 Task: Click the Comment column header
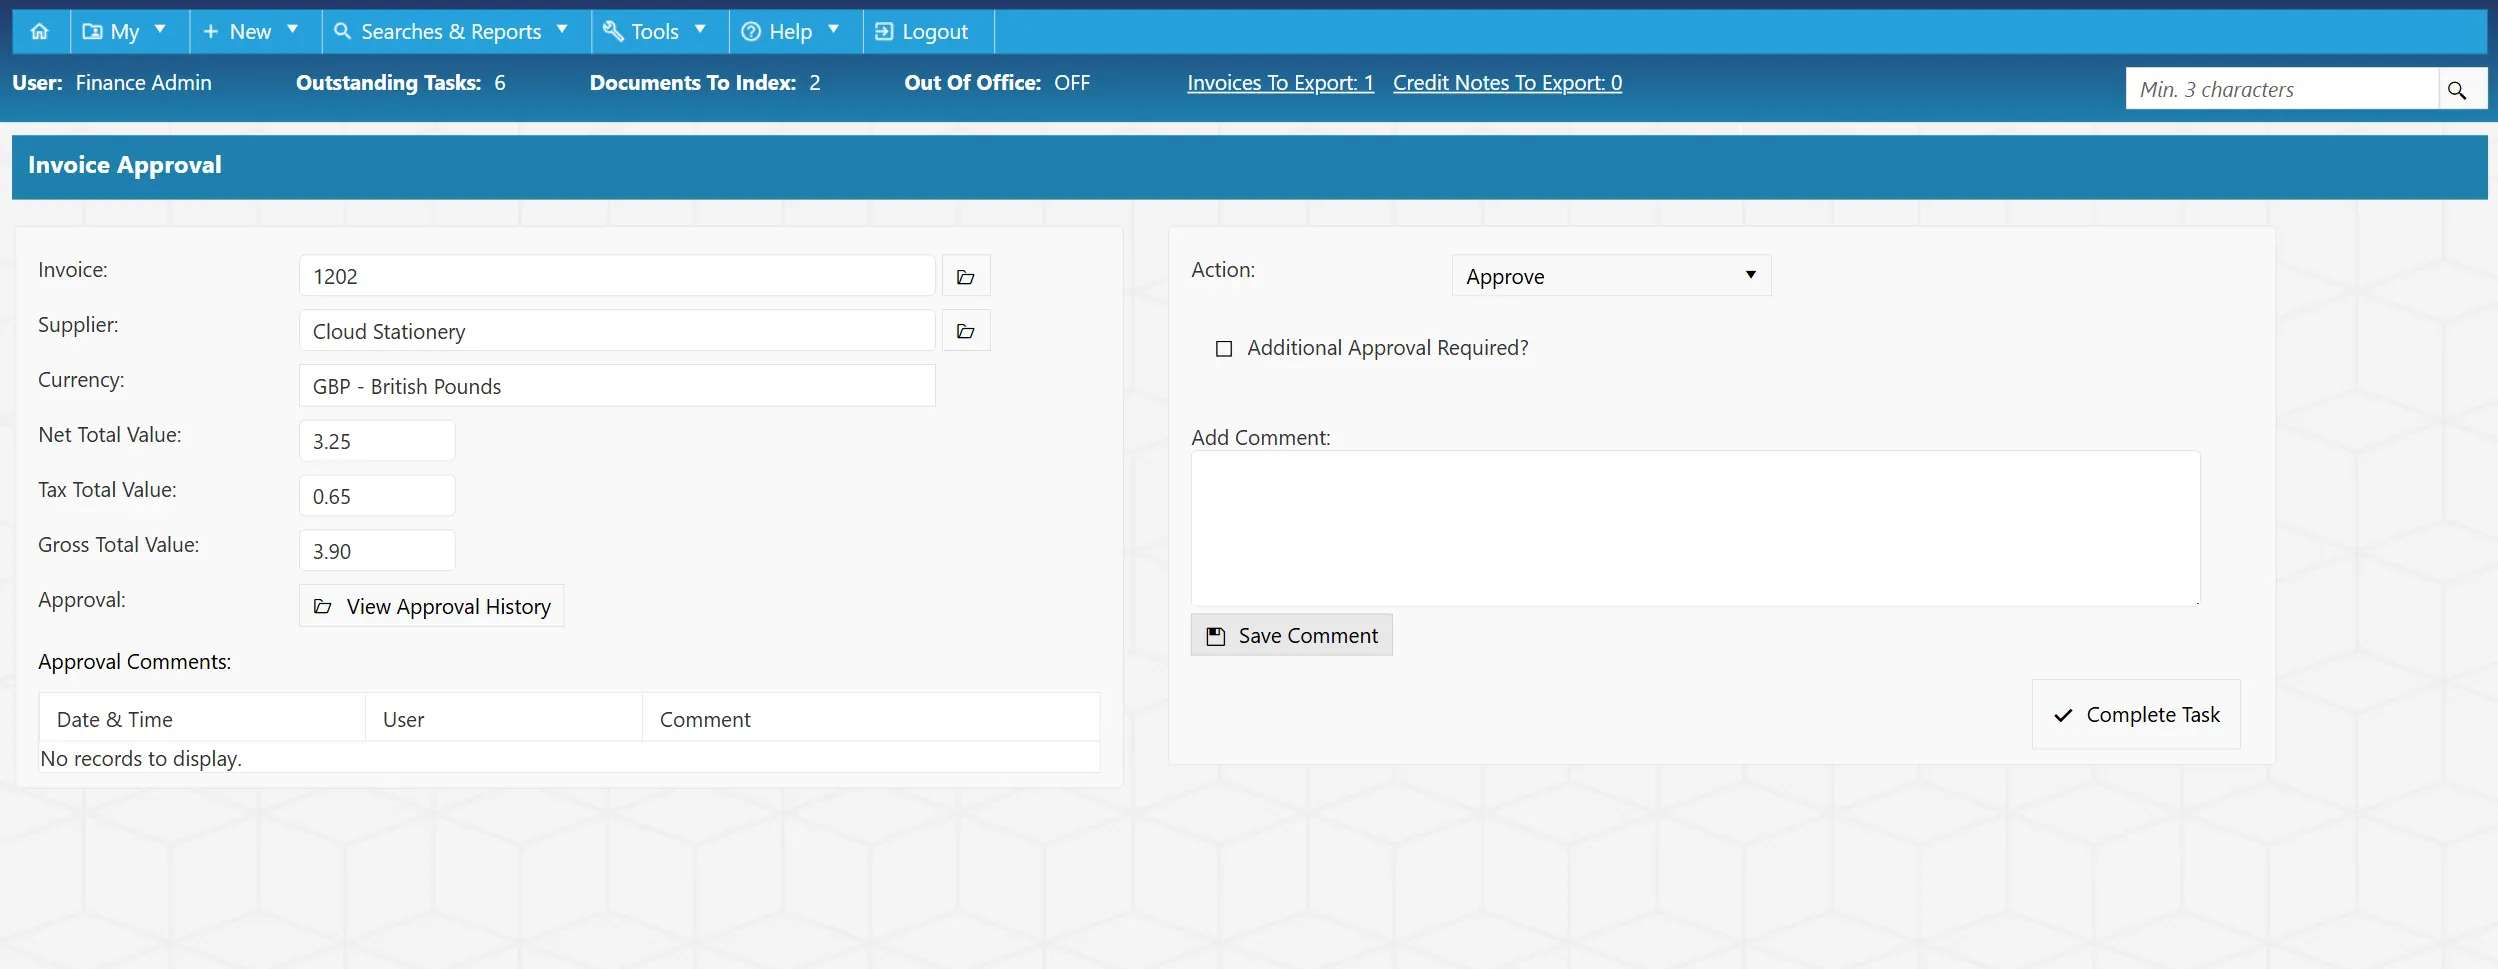point(871,719)
